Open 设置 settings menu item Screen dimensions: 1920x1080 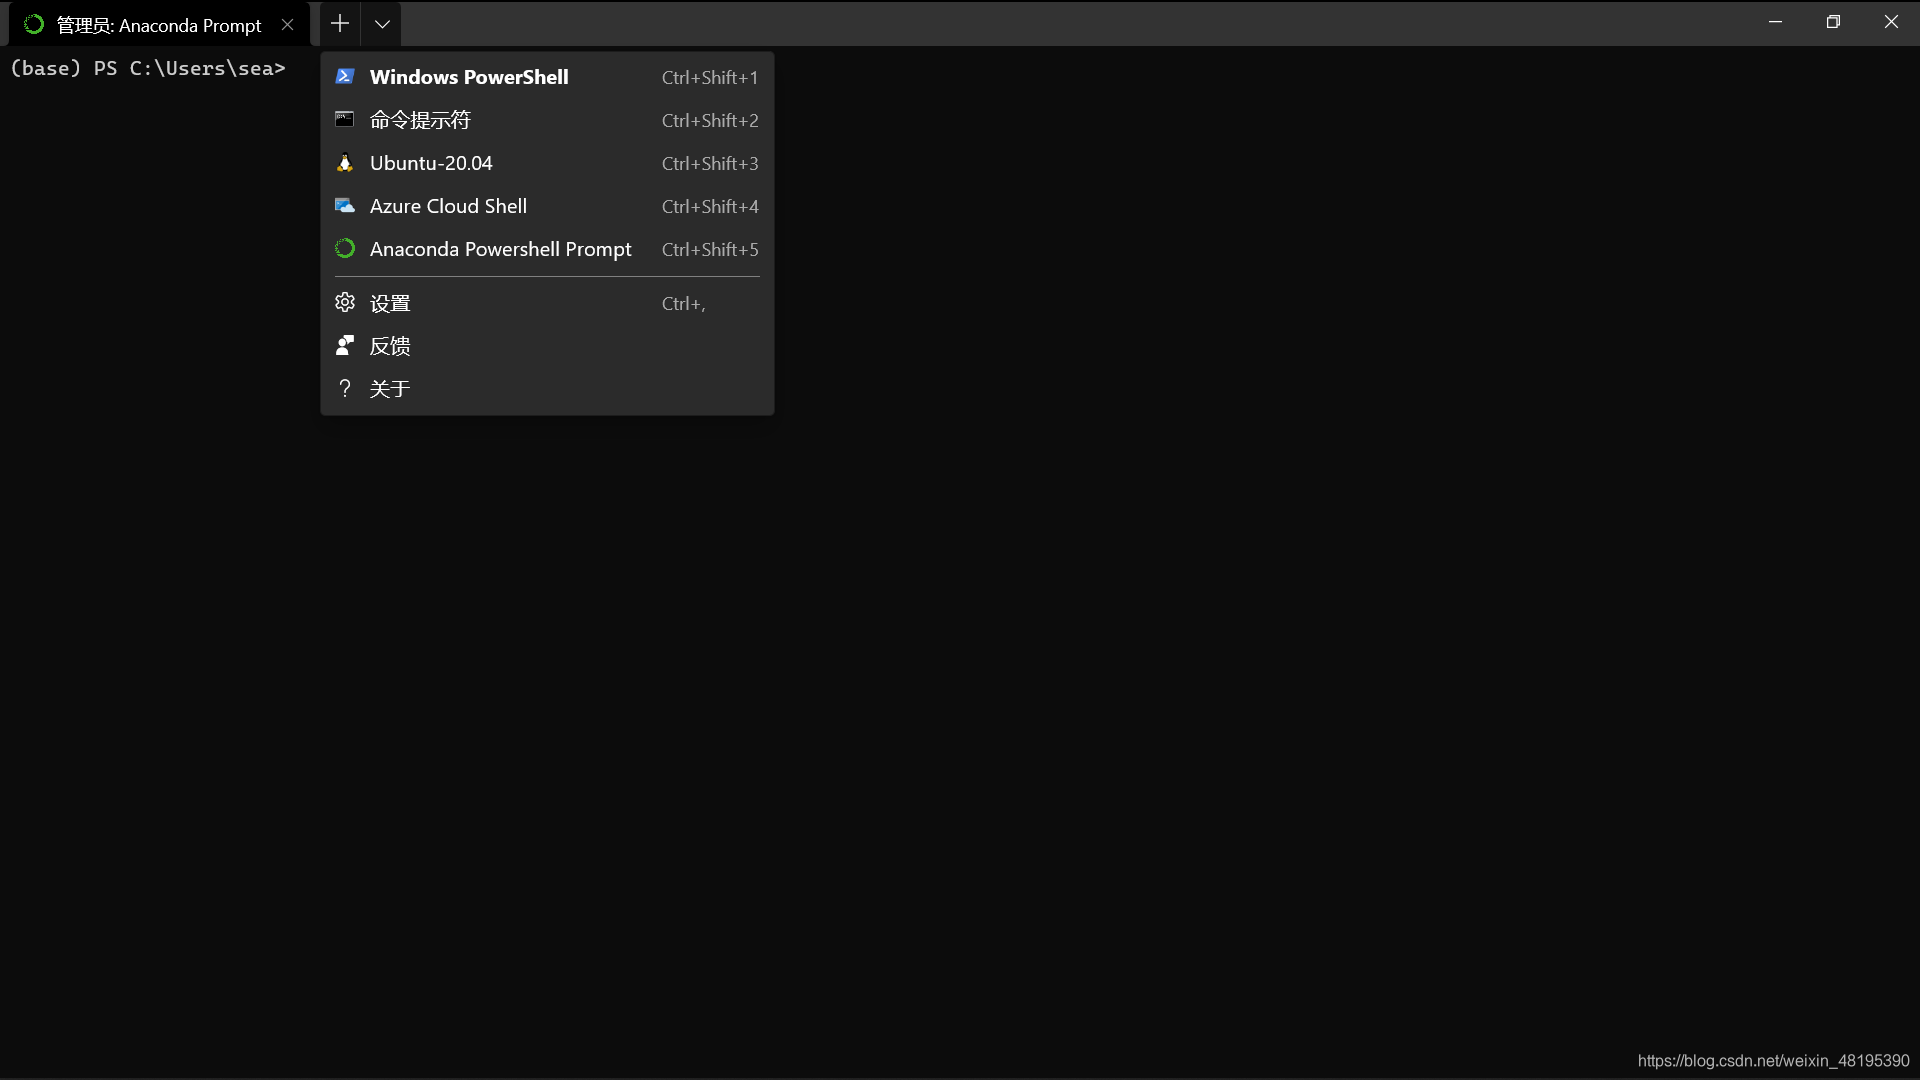(x=390, y=303)
